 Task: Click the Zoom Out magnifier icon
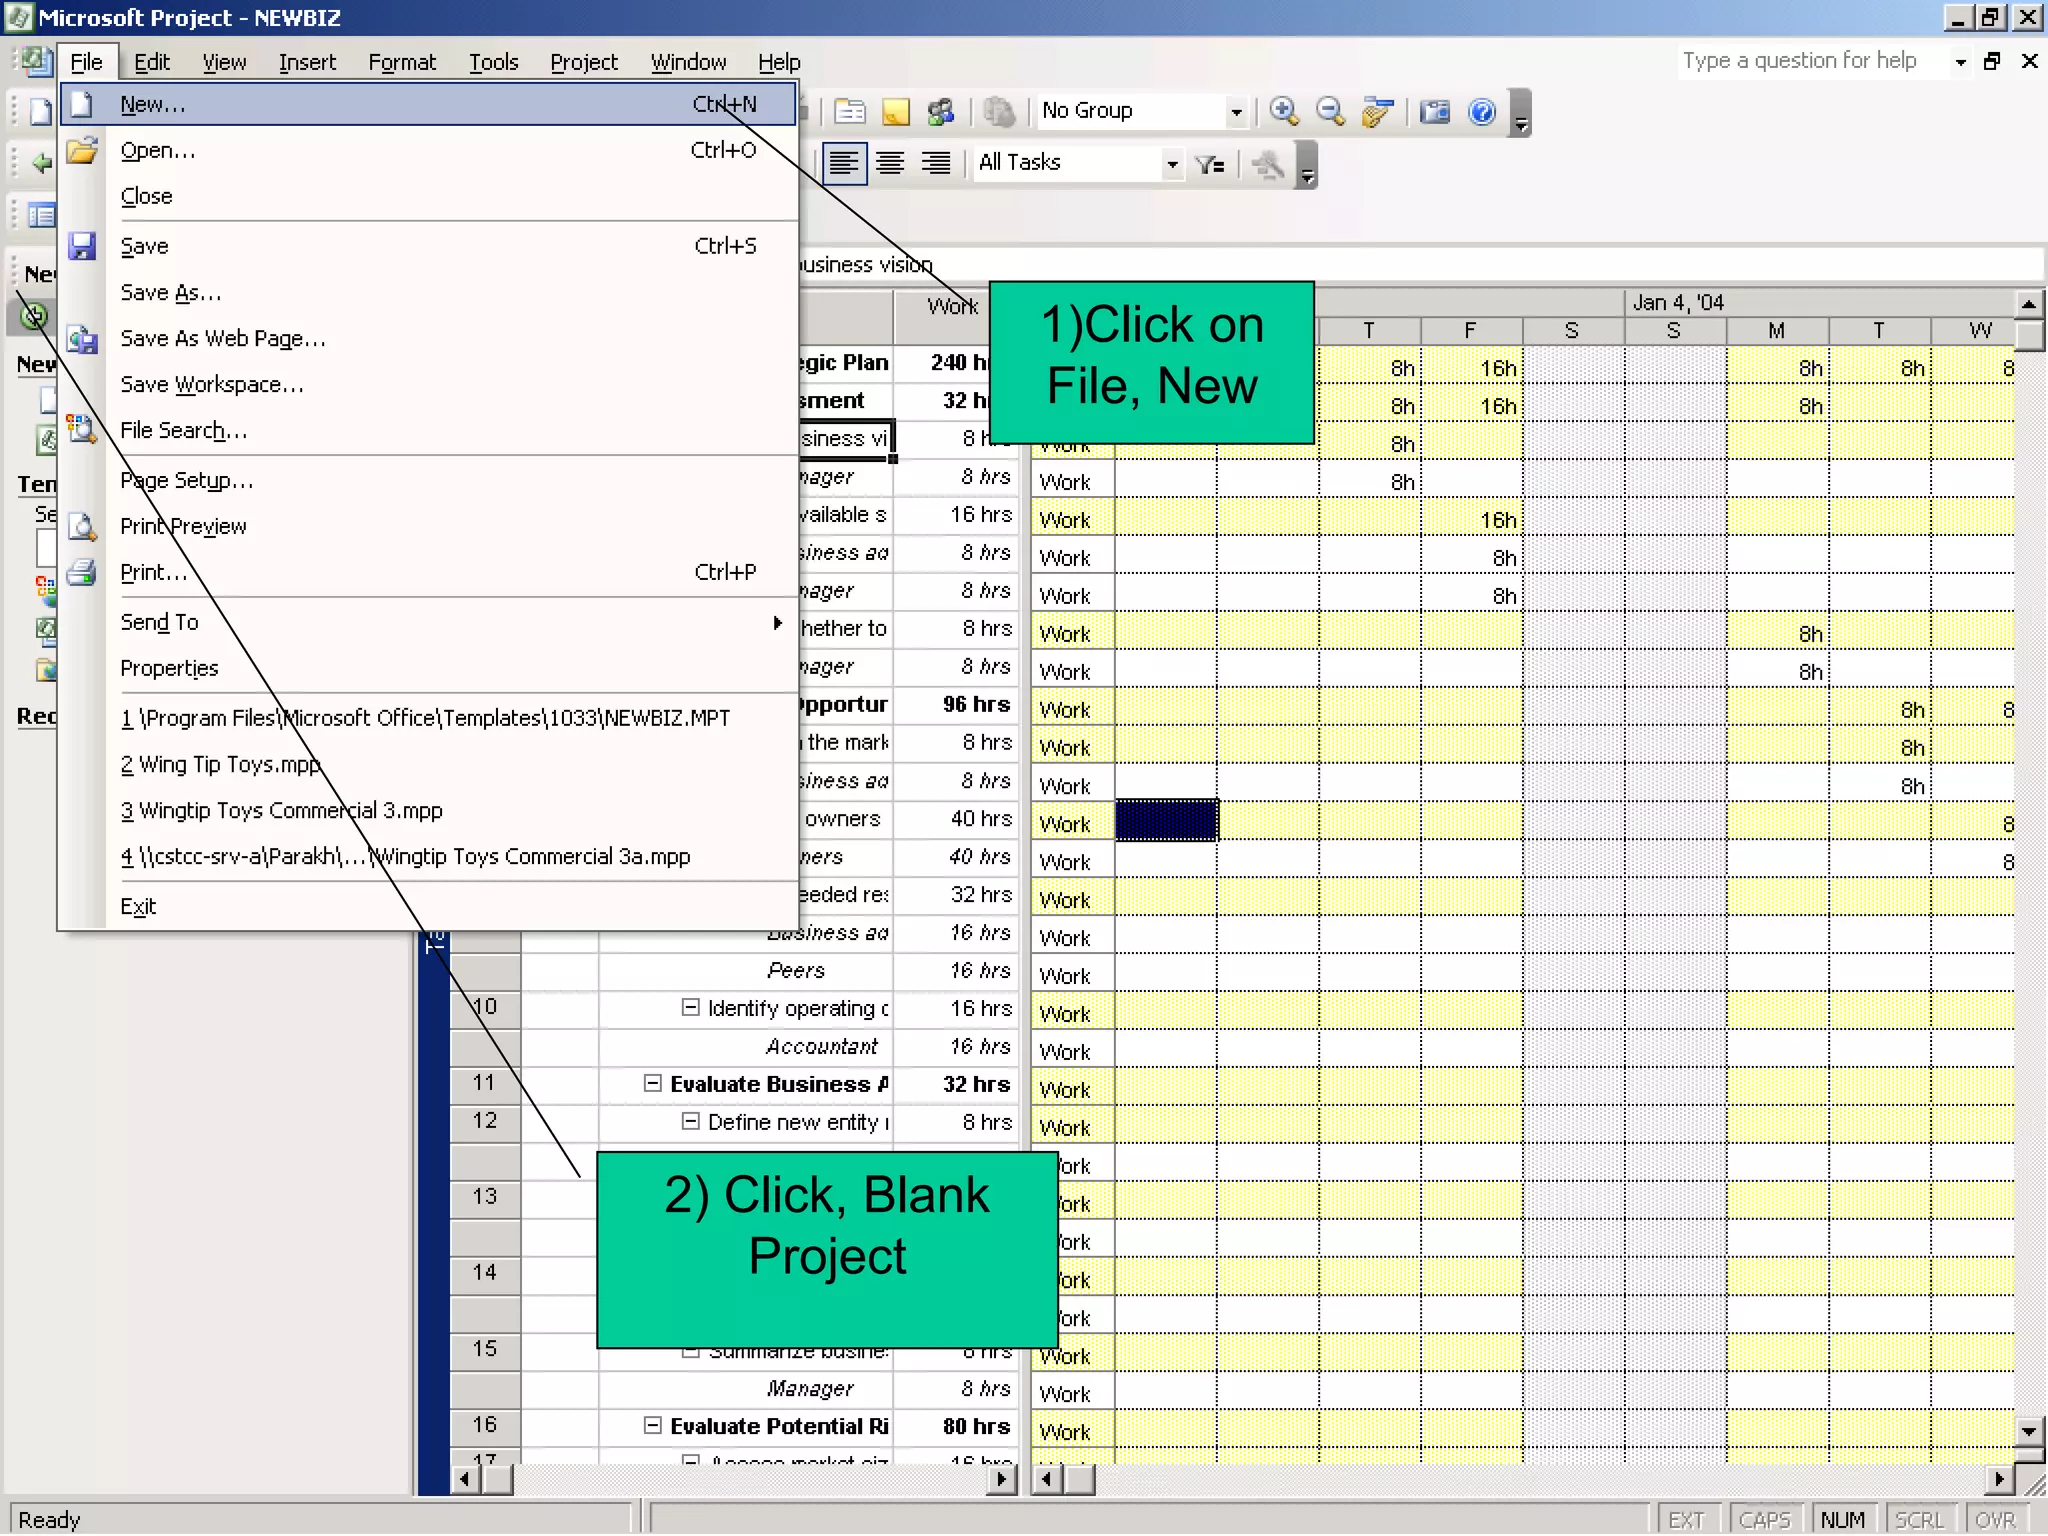1330,111
